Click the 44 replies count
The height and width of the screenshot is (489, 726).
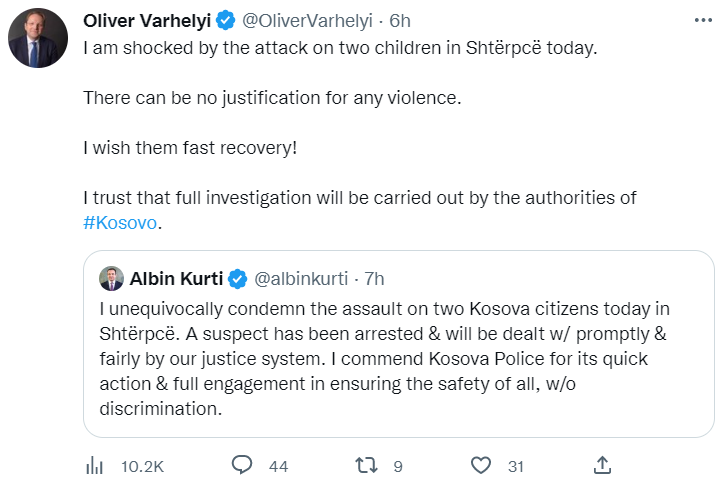coord(278,465)
